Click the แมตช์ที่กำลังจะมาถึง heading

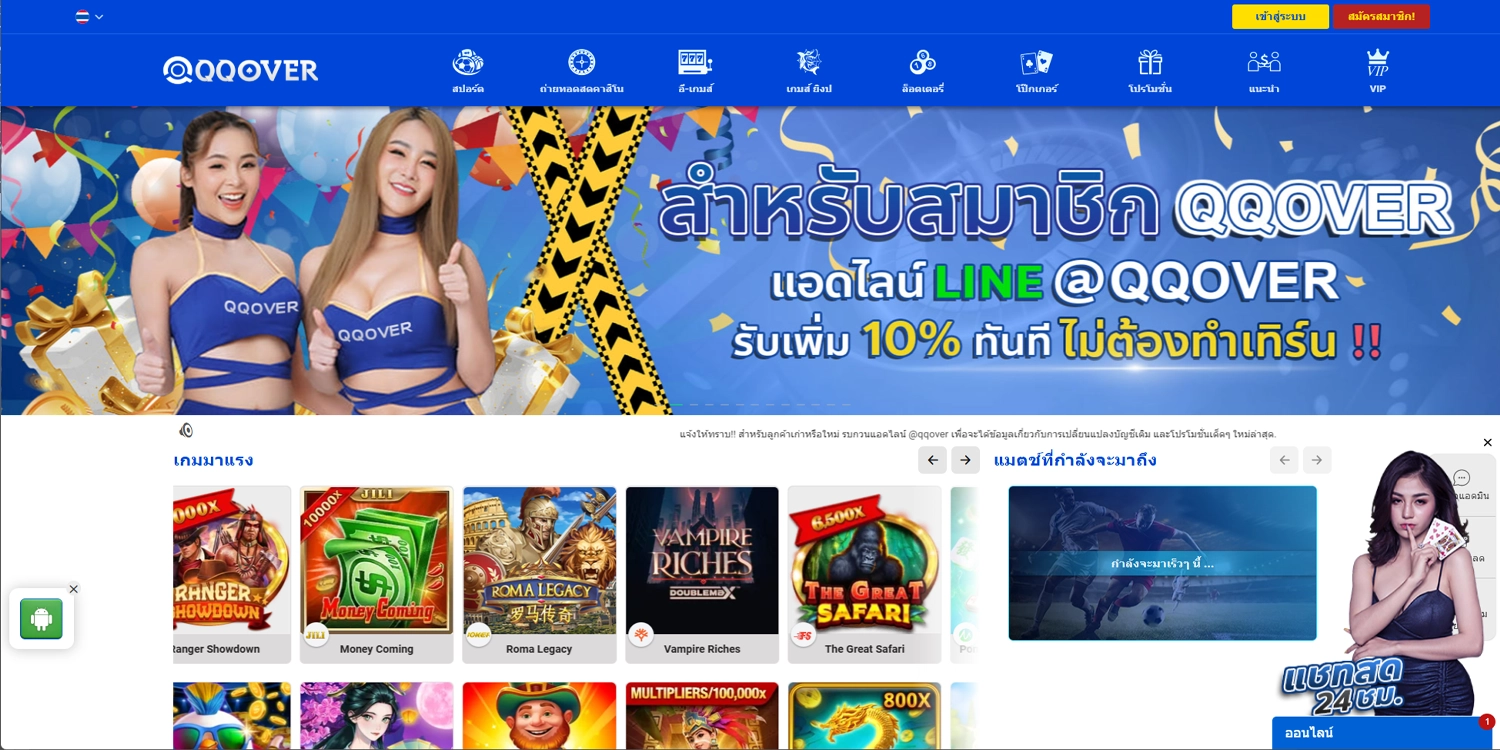tap(1075, 460)
